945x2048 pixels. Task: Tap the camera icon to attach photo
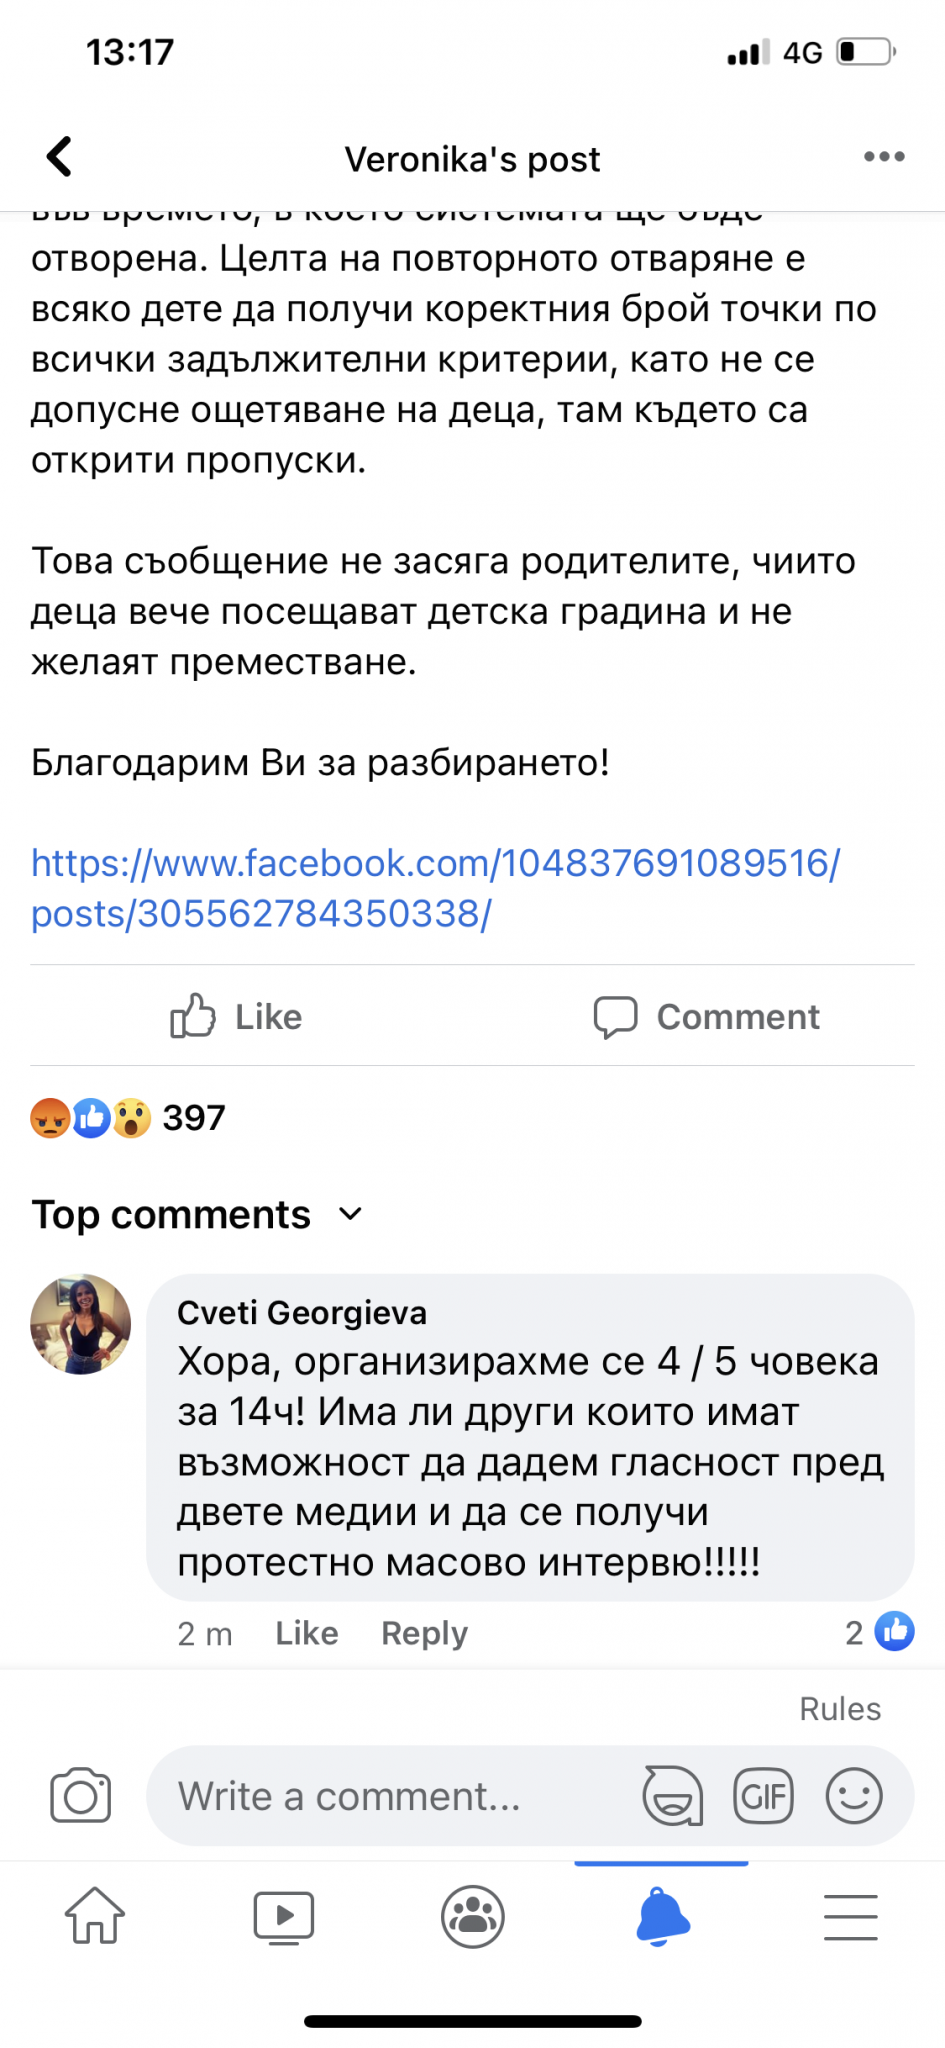[x=81, y=1796]
